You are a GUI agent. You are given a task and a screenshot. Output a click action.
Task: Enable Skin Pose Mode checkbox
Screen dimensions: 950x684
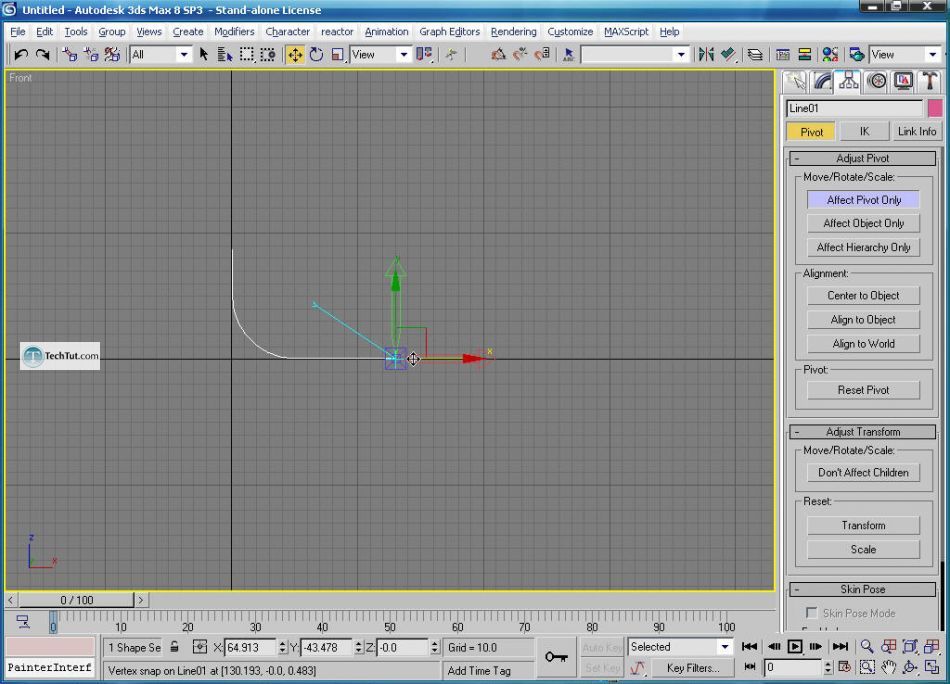(x=811, y=613)
